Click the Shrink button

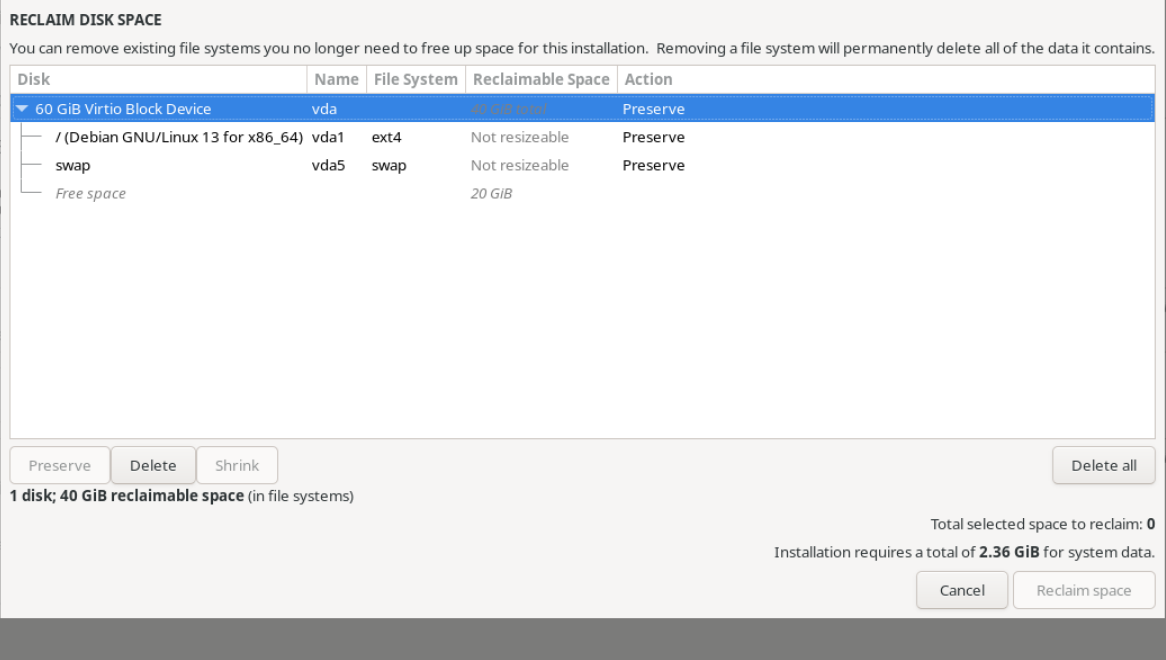(237, 465)
